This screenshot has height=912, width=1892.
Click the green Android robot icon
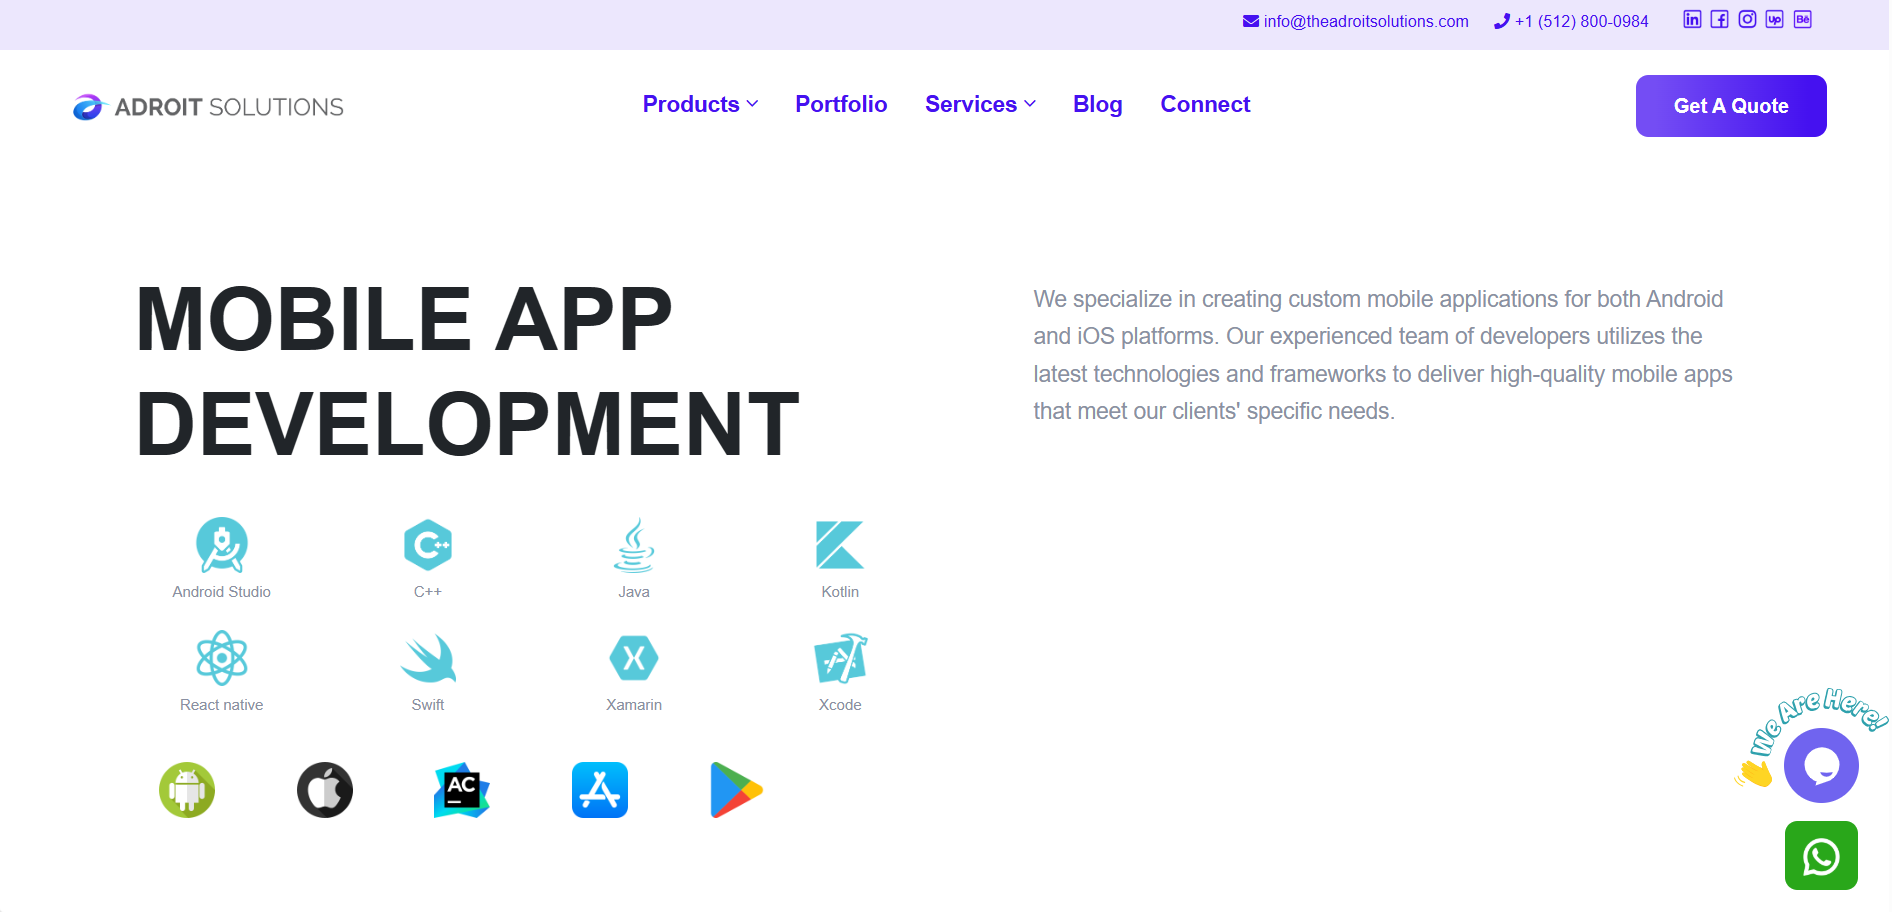(x=187, y=790)
